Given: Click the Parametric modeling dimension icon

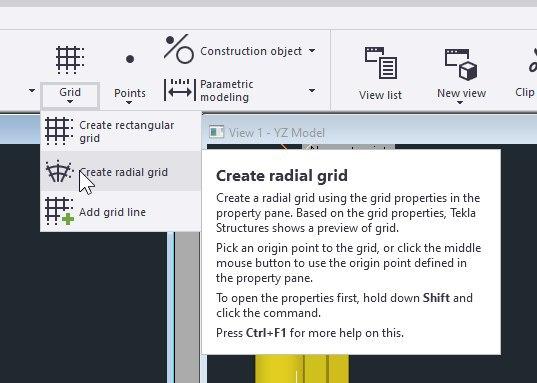Looking at the screenshot, I should pos(180,90).
